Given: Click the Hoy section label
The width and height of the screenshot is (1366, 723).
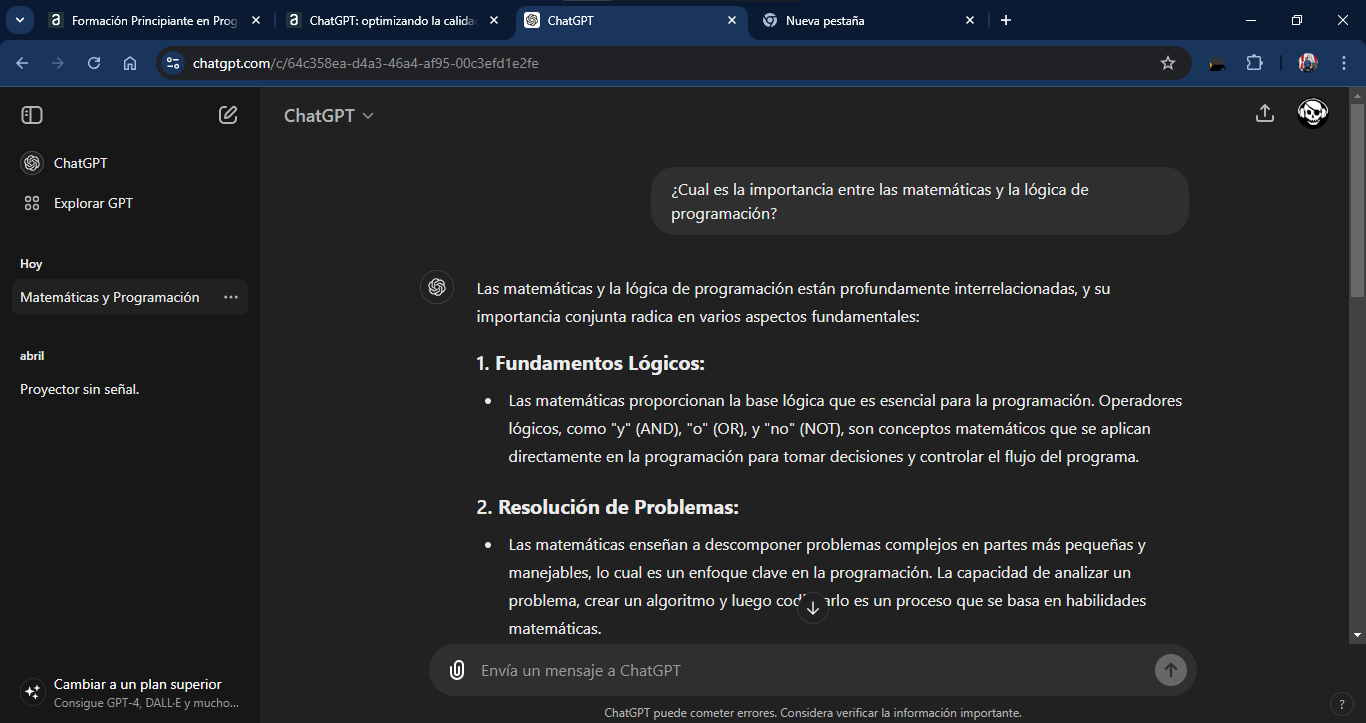Looking at the screenshot, I should pos(31,264).
